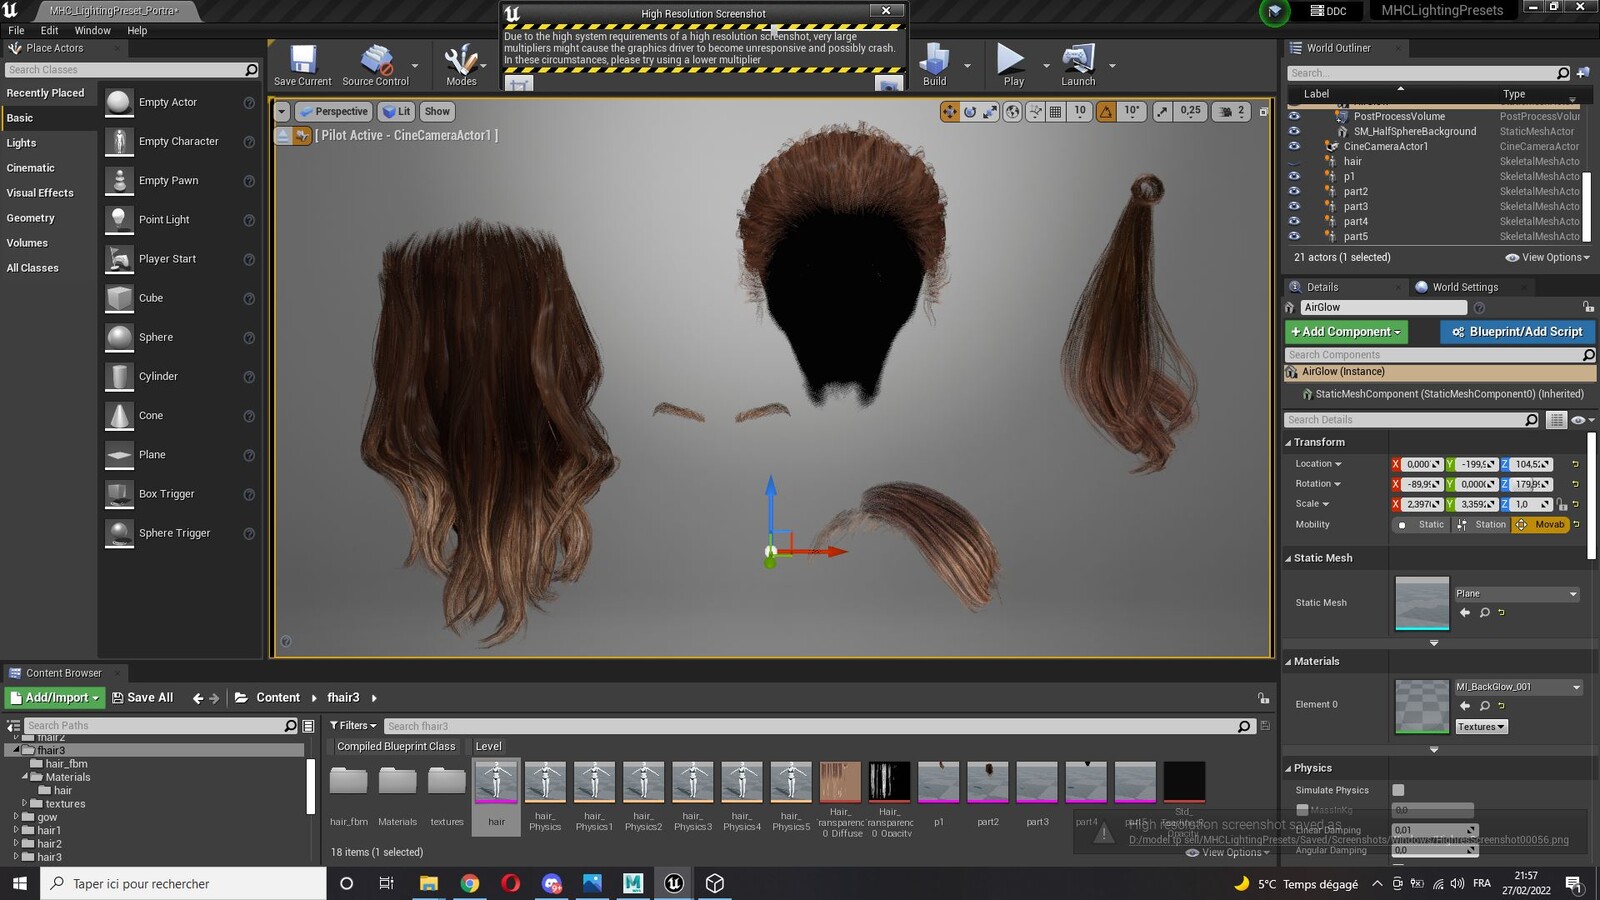Viewport: 1600px width, 900px height.
Task: Open the Plane static mesh dropdown
Action: 1516,594
